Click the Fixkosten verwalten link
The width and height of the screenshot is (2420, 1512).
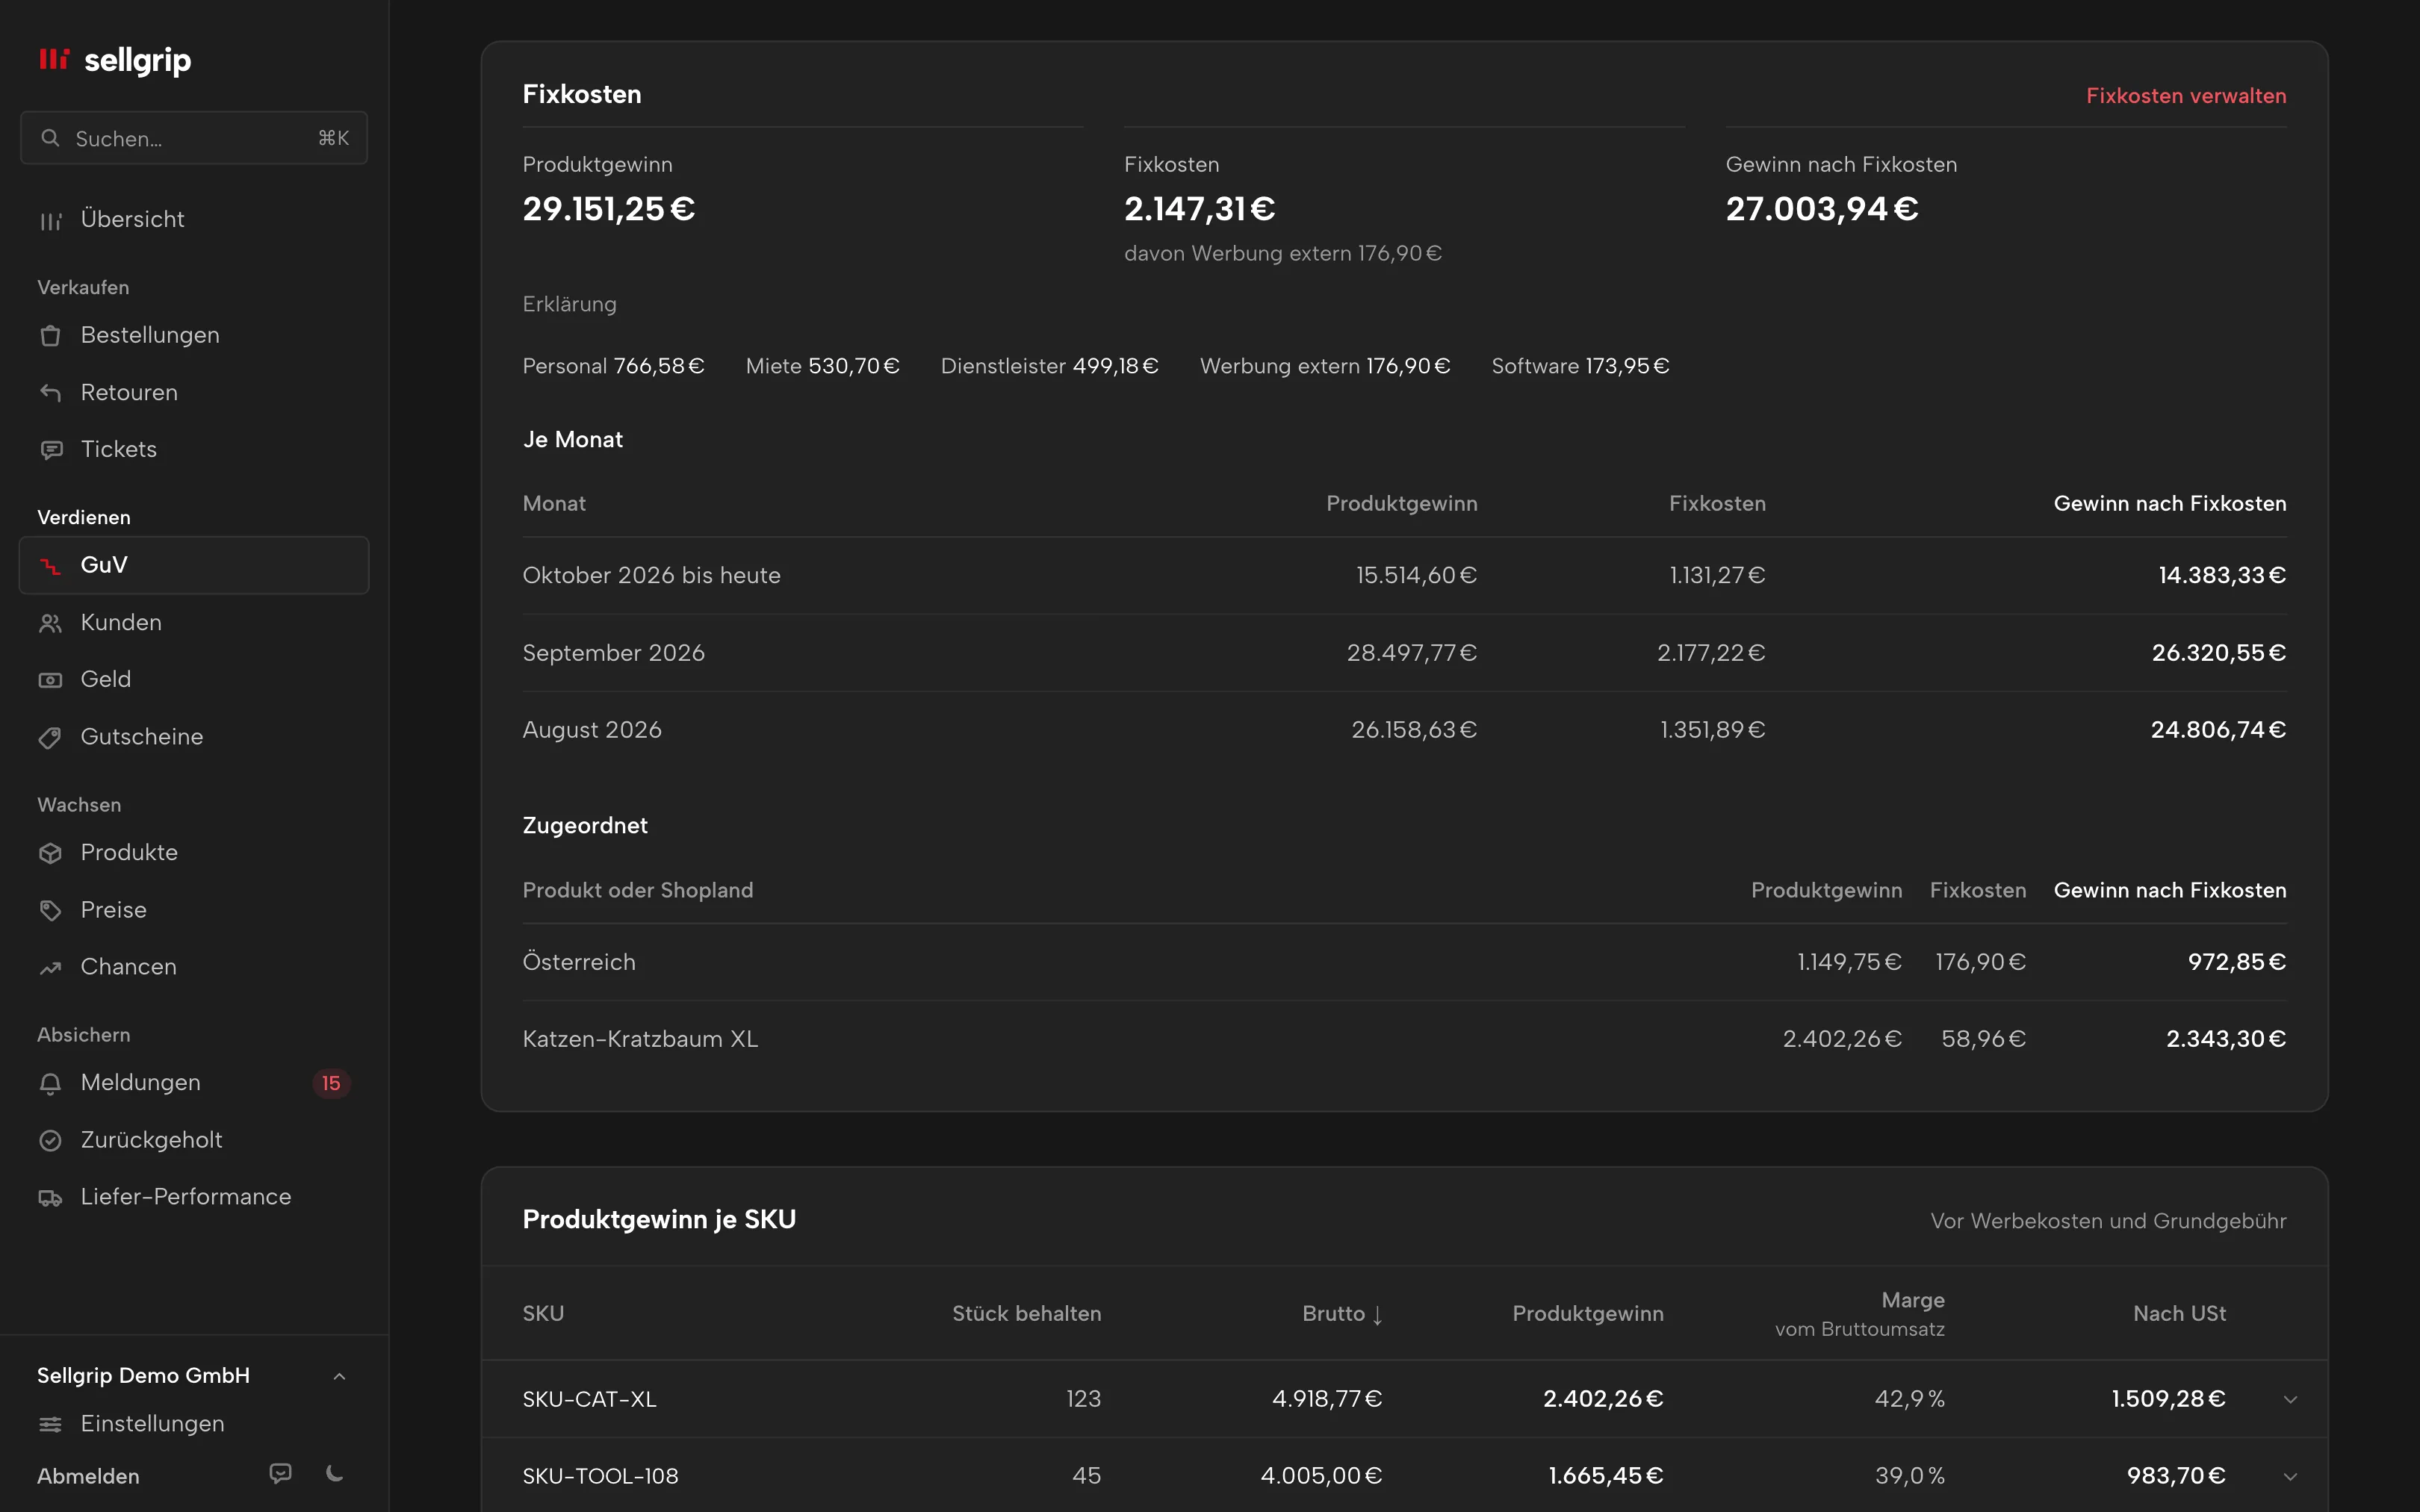coord(2186,96)
